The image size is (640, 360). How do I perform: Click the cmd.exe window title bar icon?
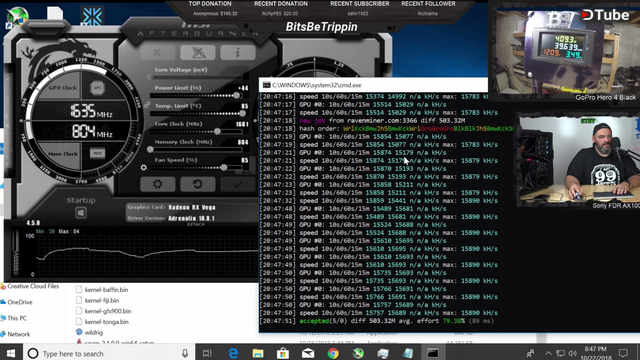(267, 85)
